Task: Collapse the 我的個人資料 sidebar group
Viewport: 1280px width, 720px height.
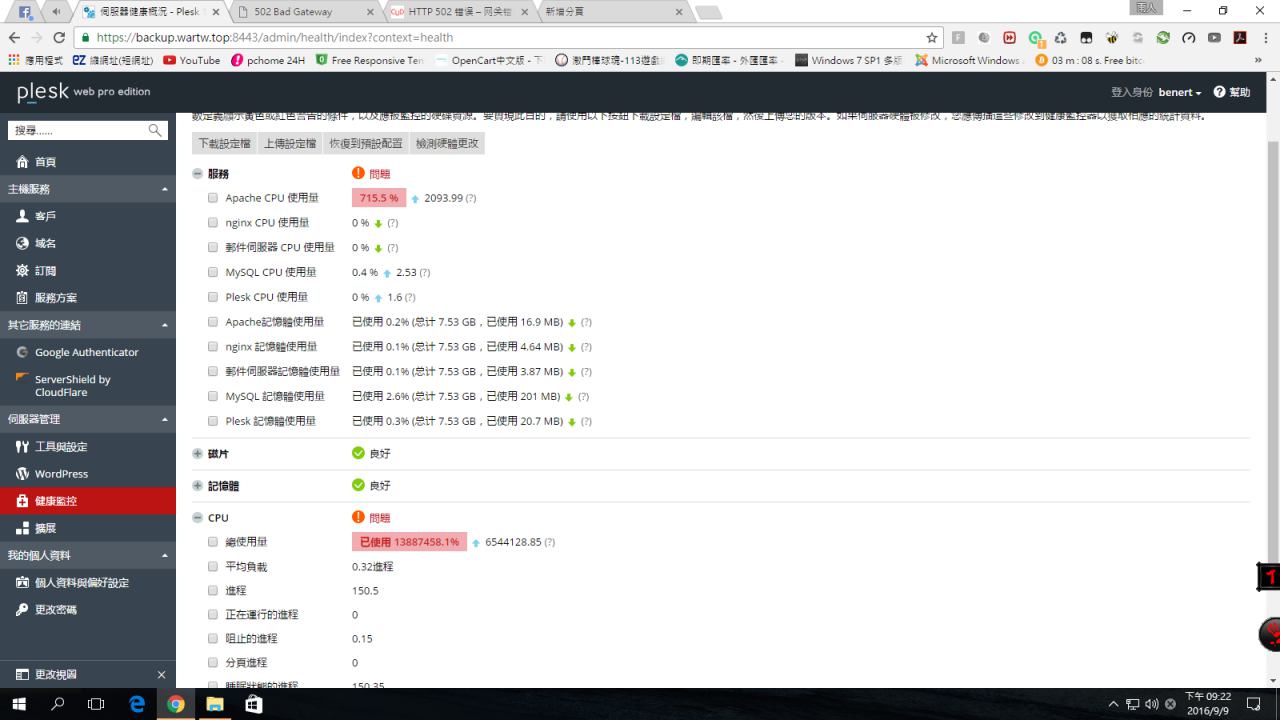Action: (88, 555)
